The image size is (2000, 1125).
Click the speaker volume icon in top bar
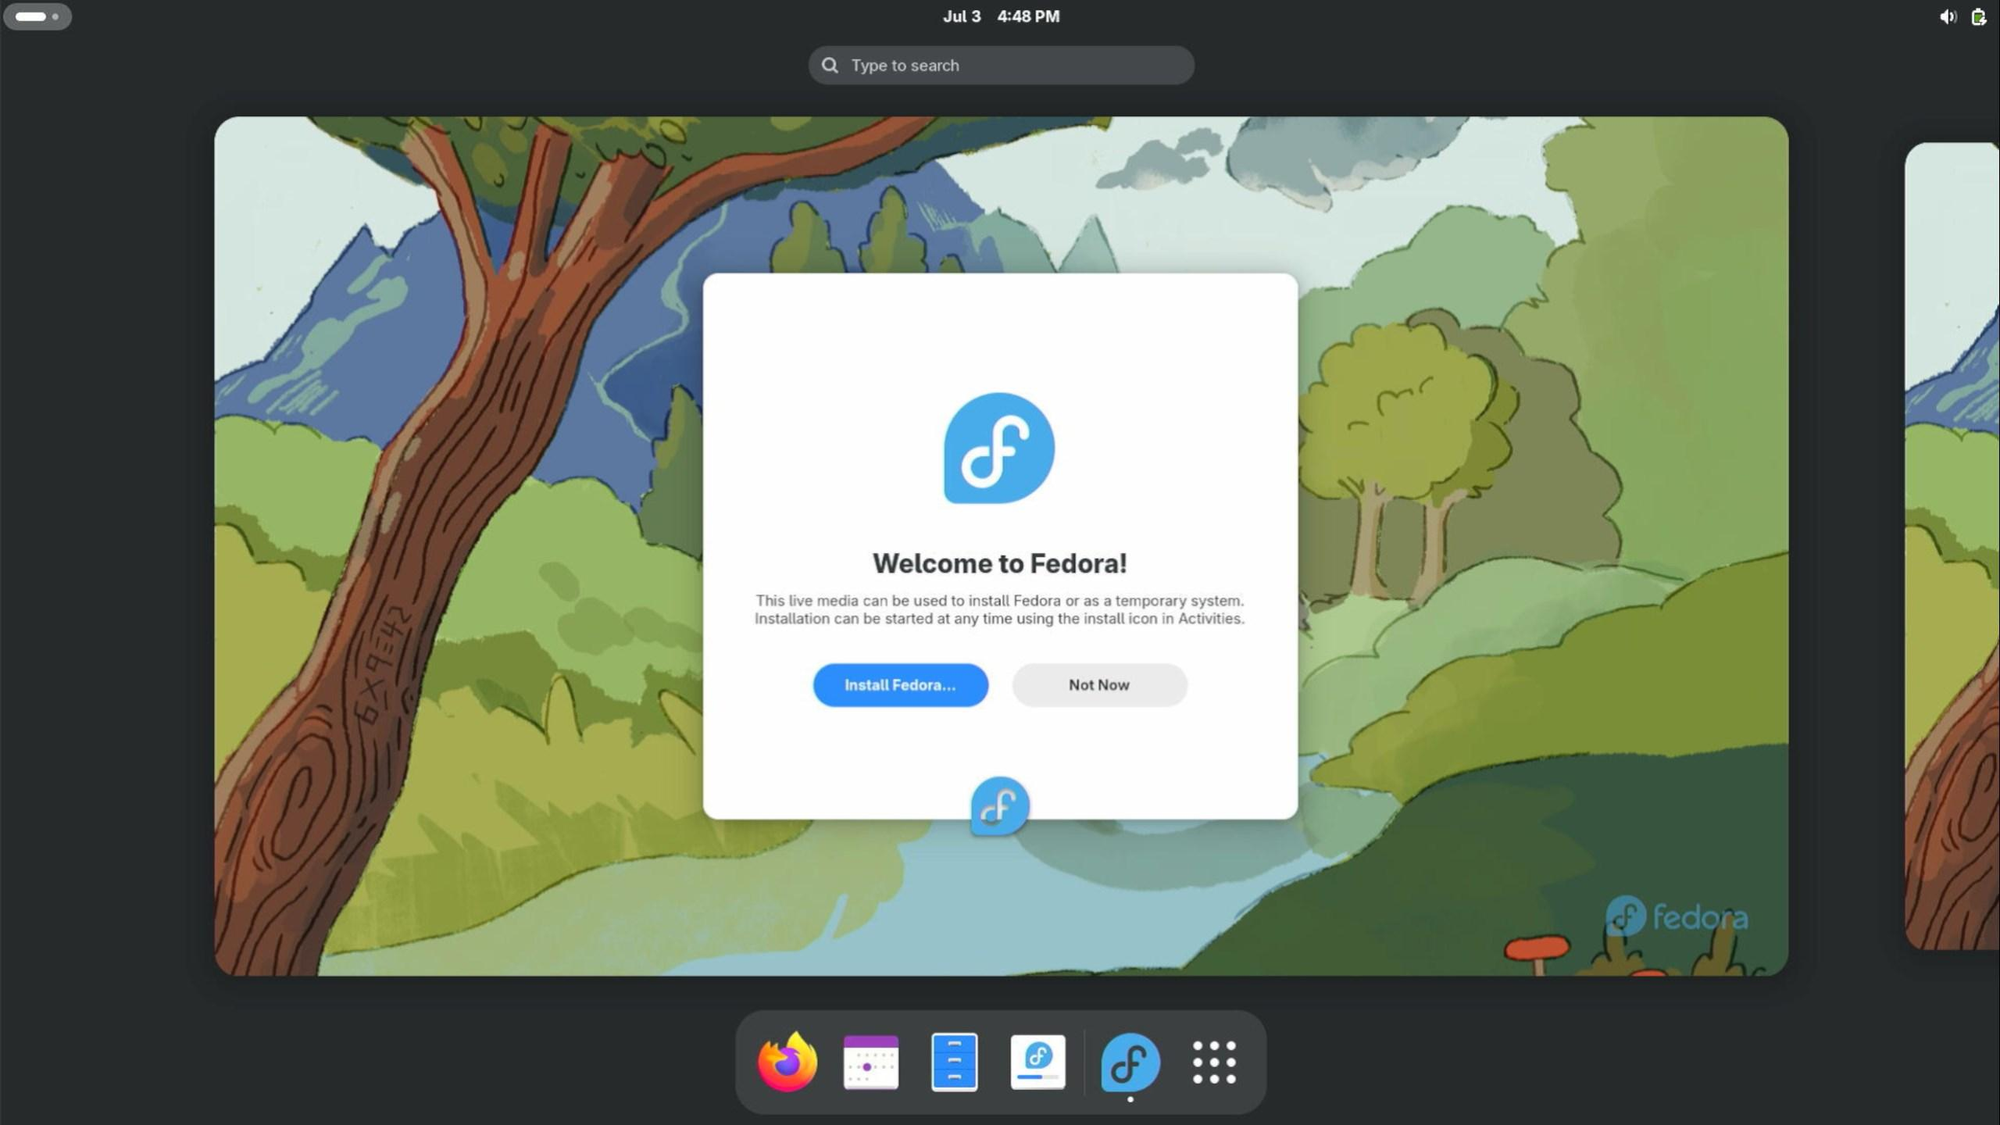point(1947,16)
